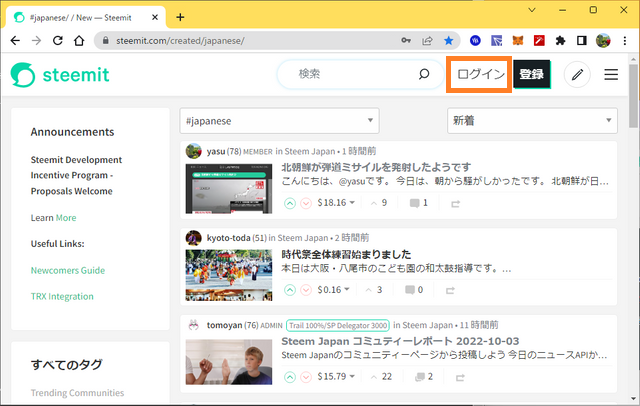The width and height of the screenshot is (640, 406).
Task: Open 北朝鮮が弾道ミサイル post title
Action: [x=376, y=167]
